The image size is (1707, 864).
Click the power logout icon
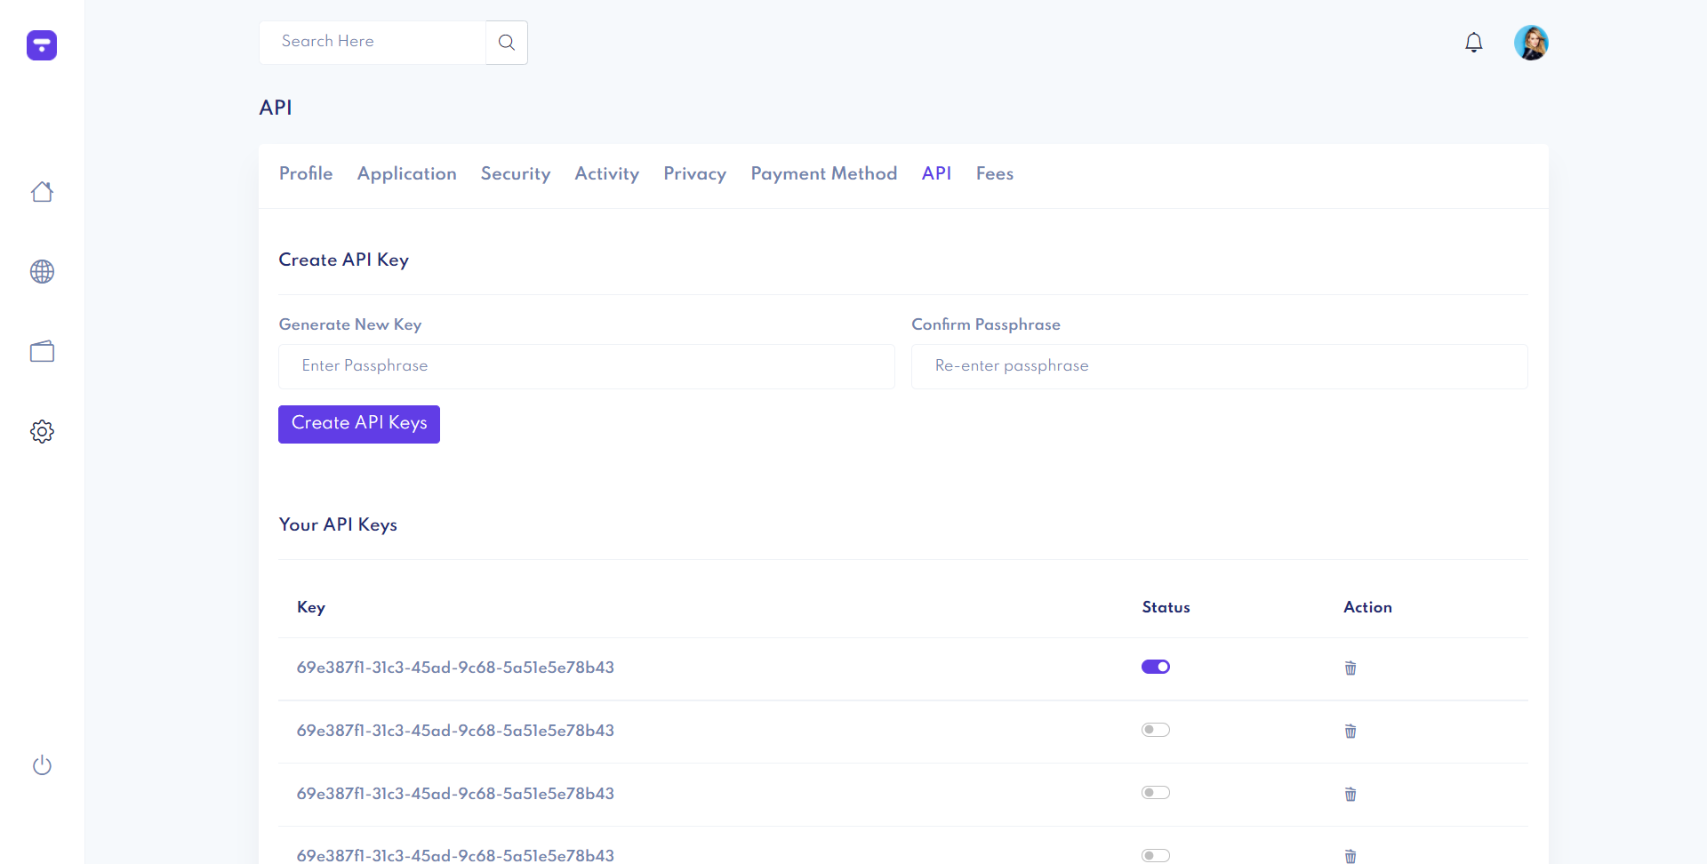pyautogui.click(x=42, y=766)
